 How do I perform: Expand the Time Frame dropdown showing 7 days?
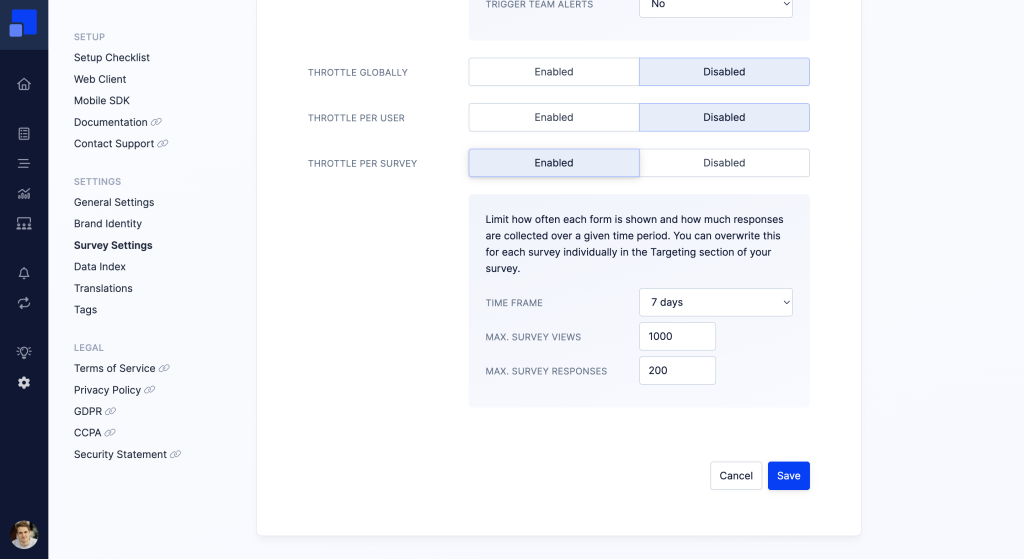[716, 302]
